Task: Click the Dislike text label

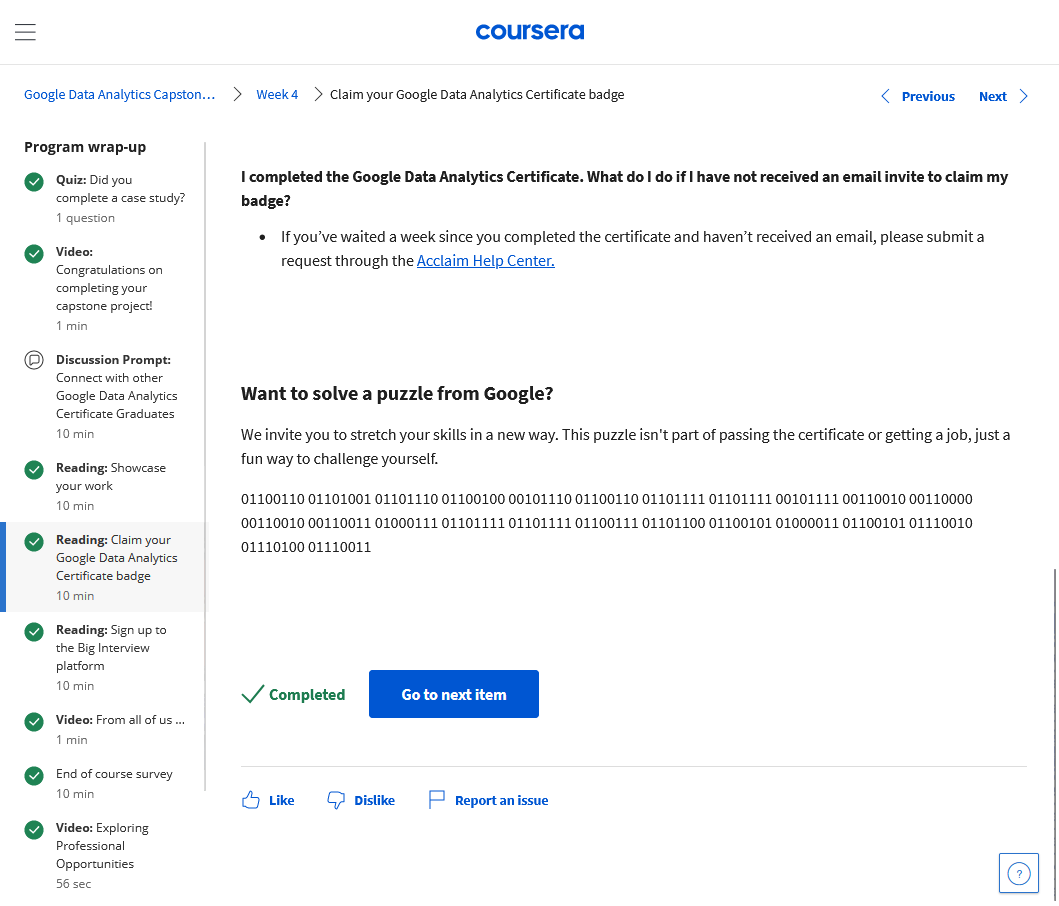Action: 374,801
